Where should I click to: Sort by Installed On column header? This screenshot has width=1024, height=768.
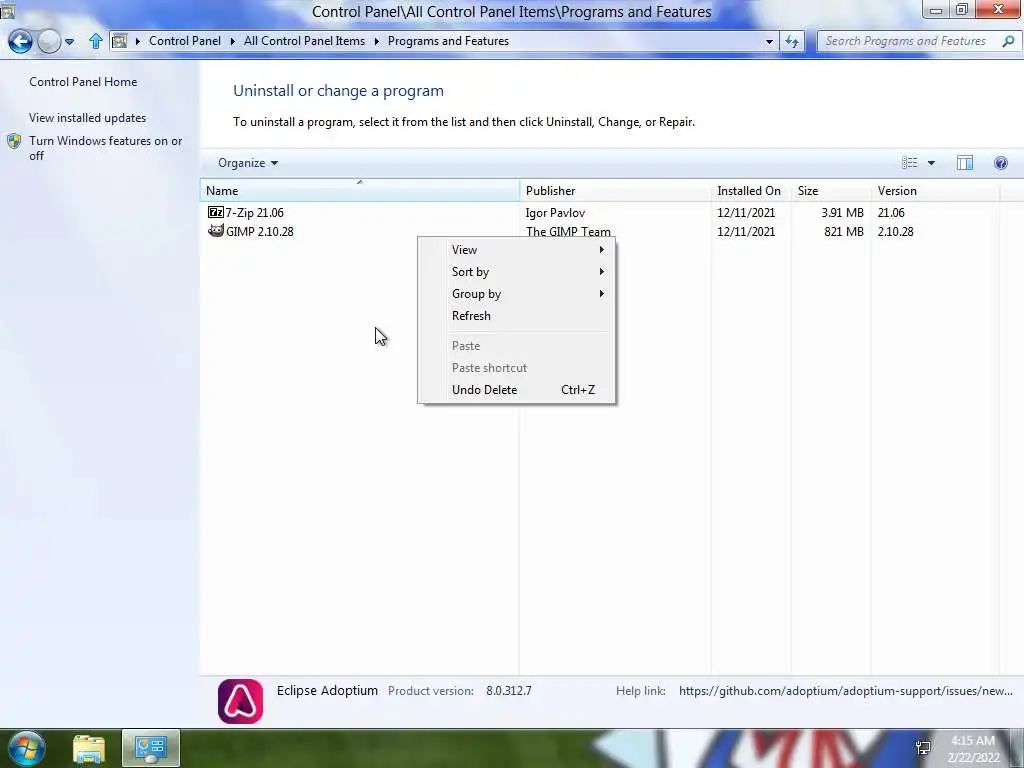click(751, 191)
